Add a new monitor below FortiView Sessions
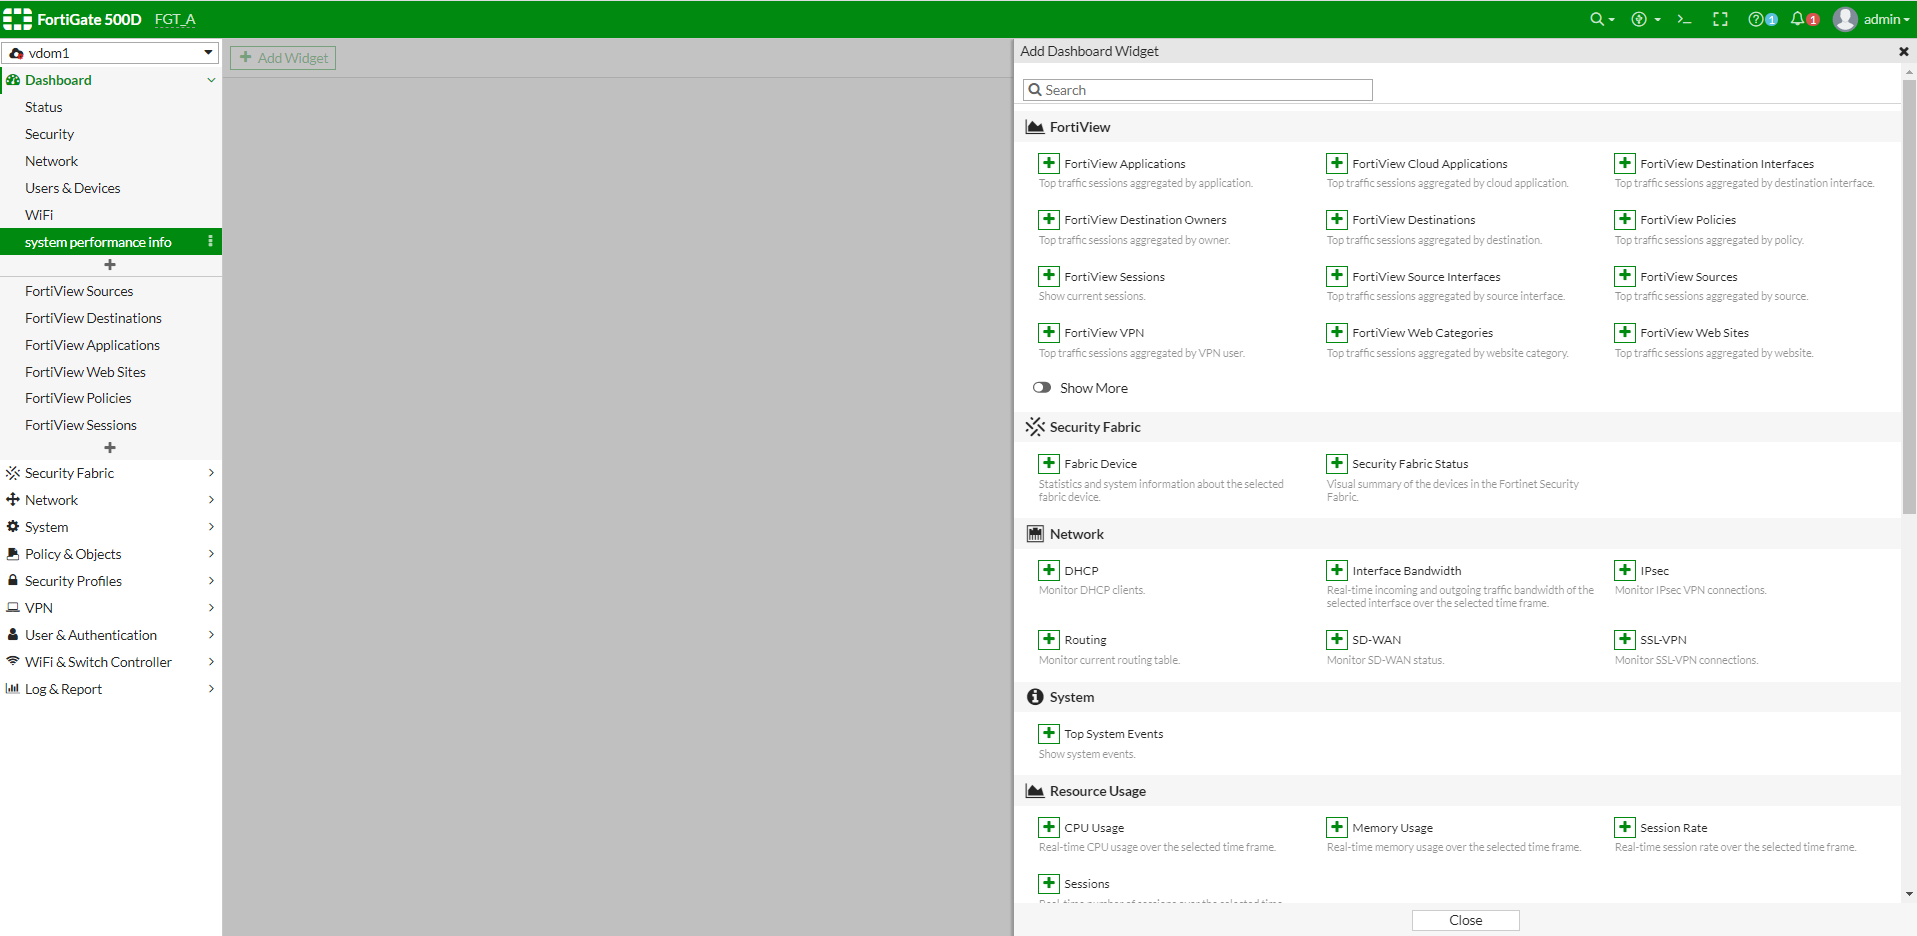This screenshot has width=1917, height=936. tap(110, 448)
